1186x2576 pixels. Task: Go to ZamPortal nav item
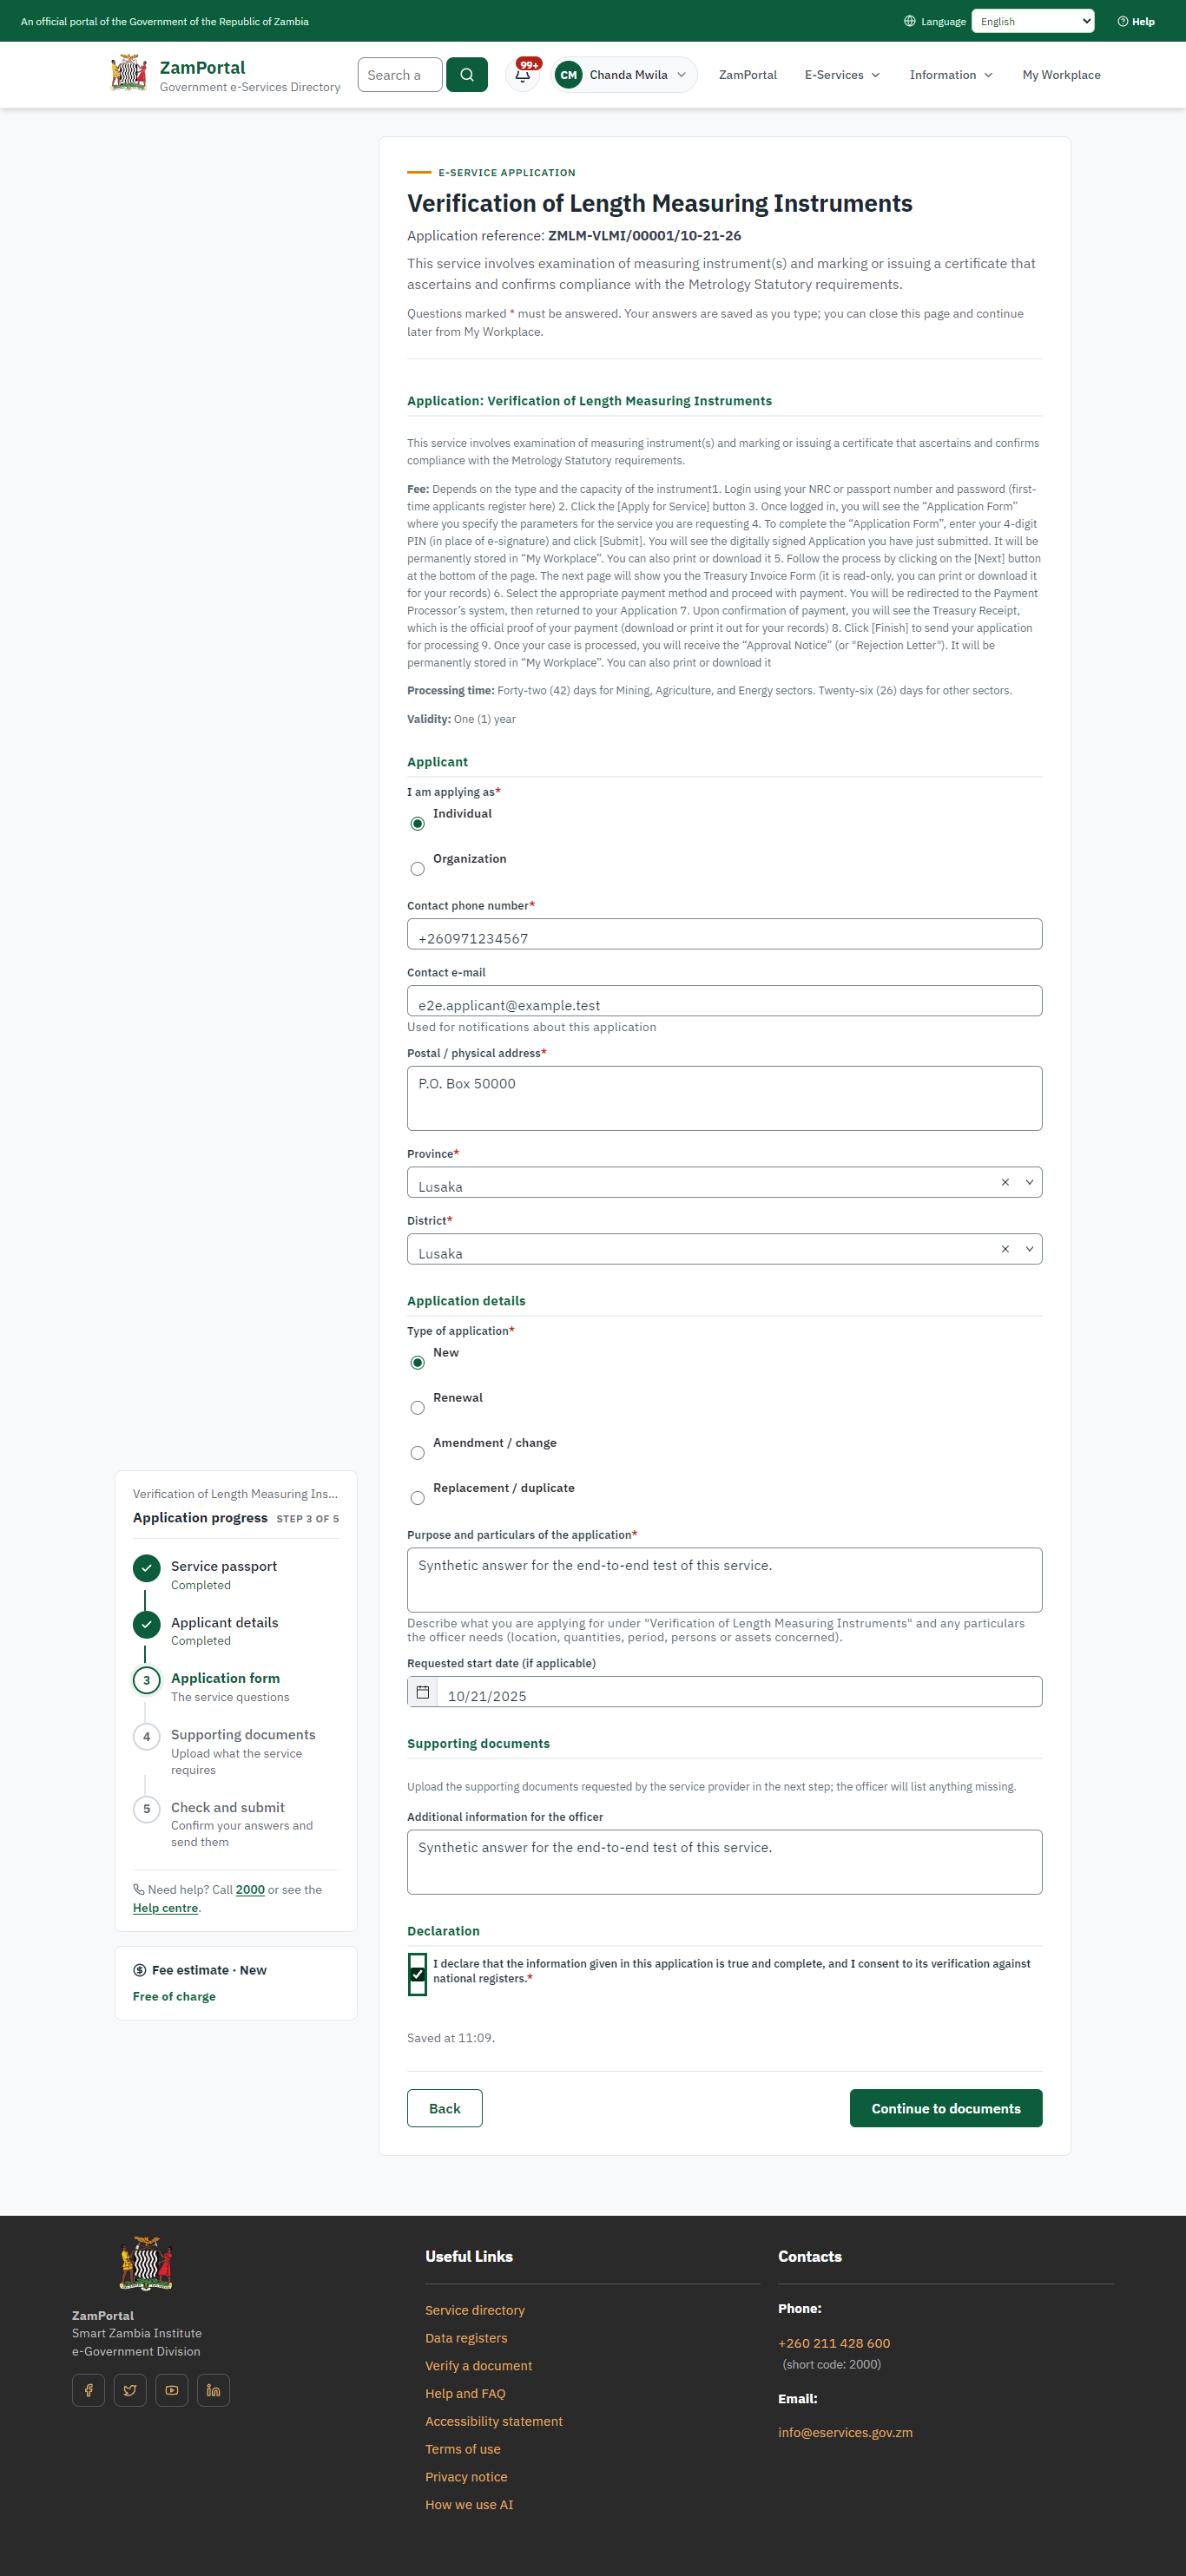point(748,75)
